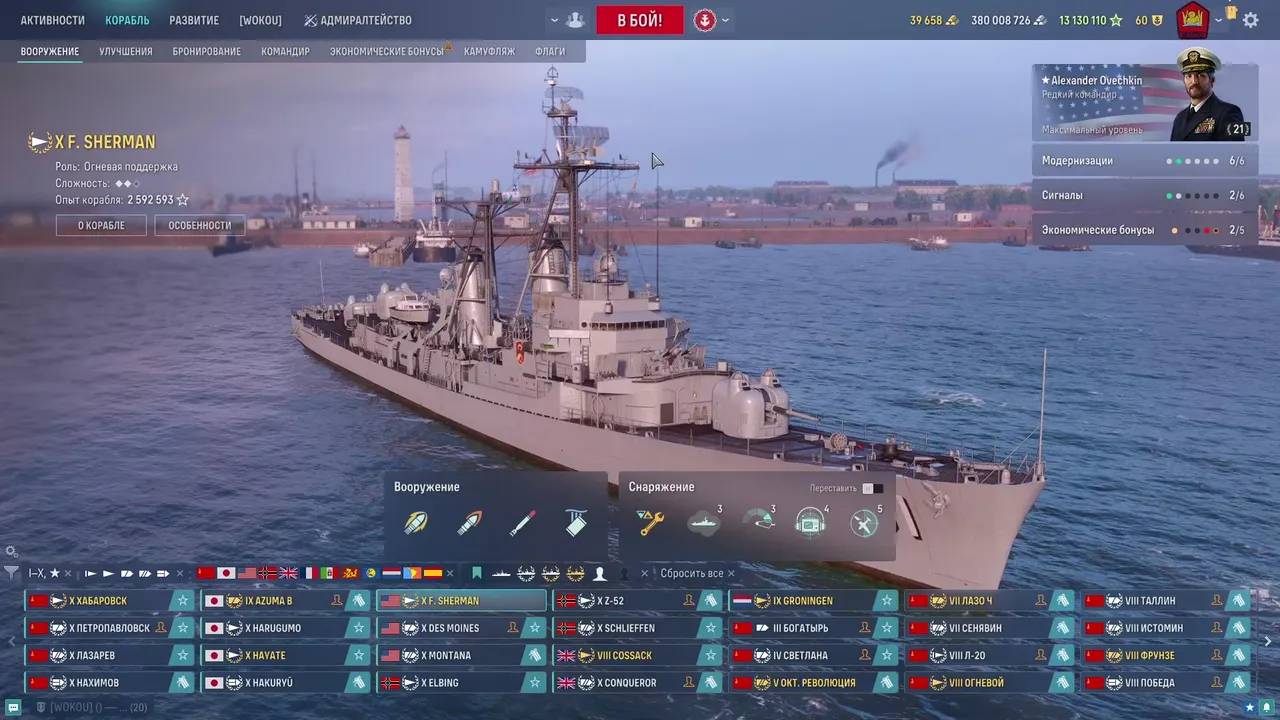Filter carousel by USA flag
1280x720 pixels.
247,573
